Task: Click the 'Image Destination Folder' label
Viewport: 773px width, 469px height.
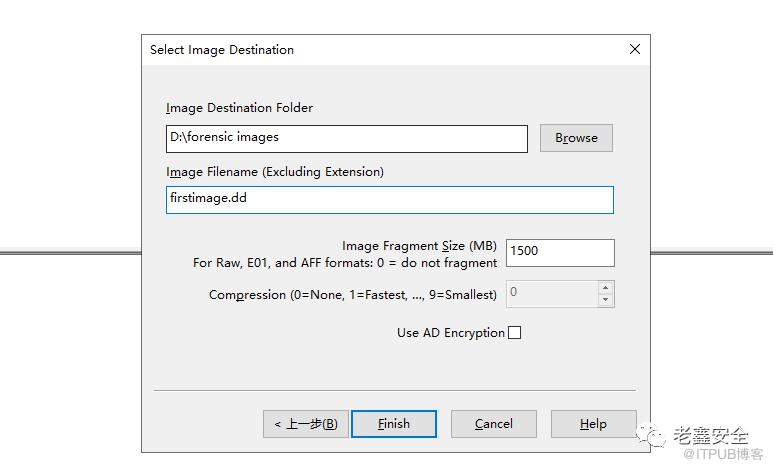Action: [239, 108]
